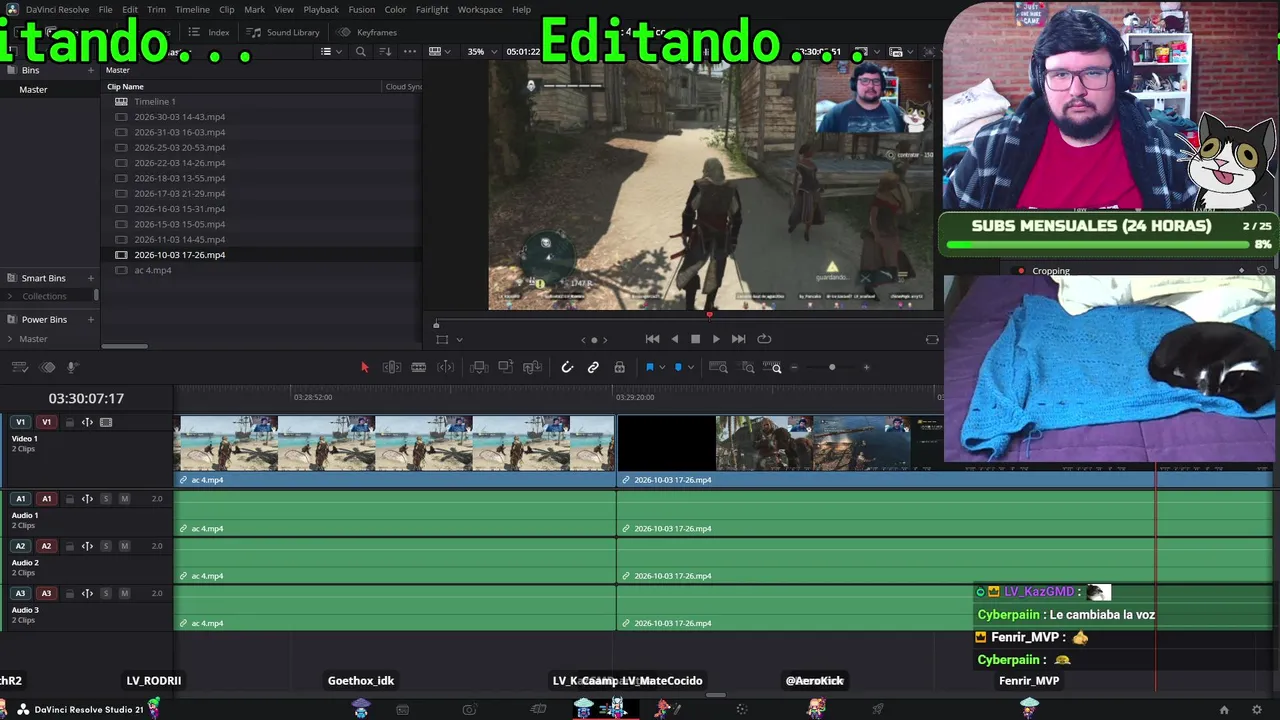This screenshot has height=720, width=1280.
Task: Open the viewer overlay mode dropdown
Action: point(459,339)
